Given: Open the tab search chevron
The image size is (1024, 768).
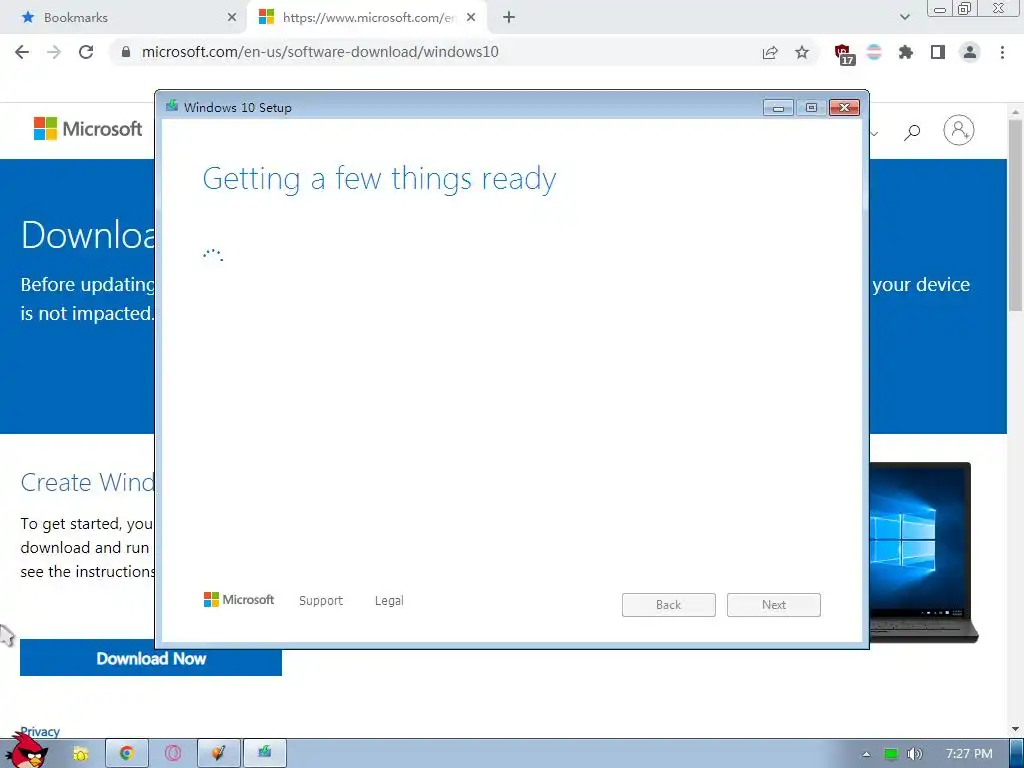Looking at the screenshot, I should pyautogui.click(x=904, y=18).
